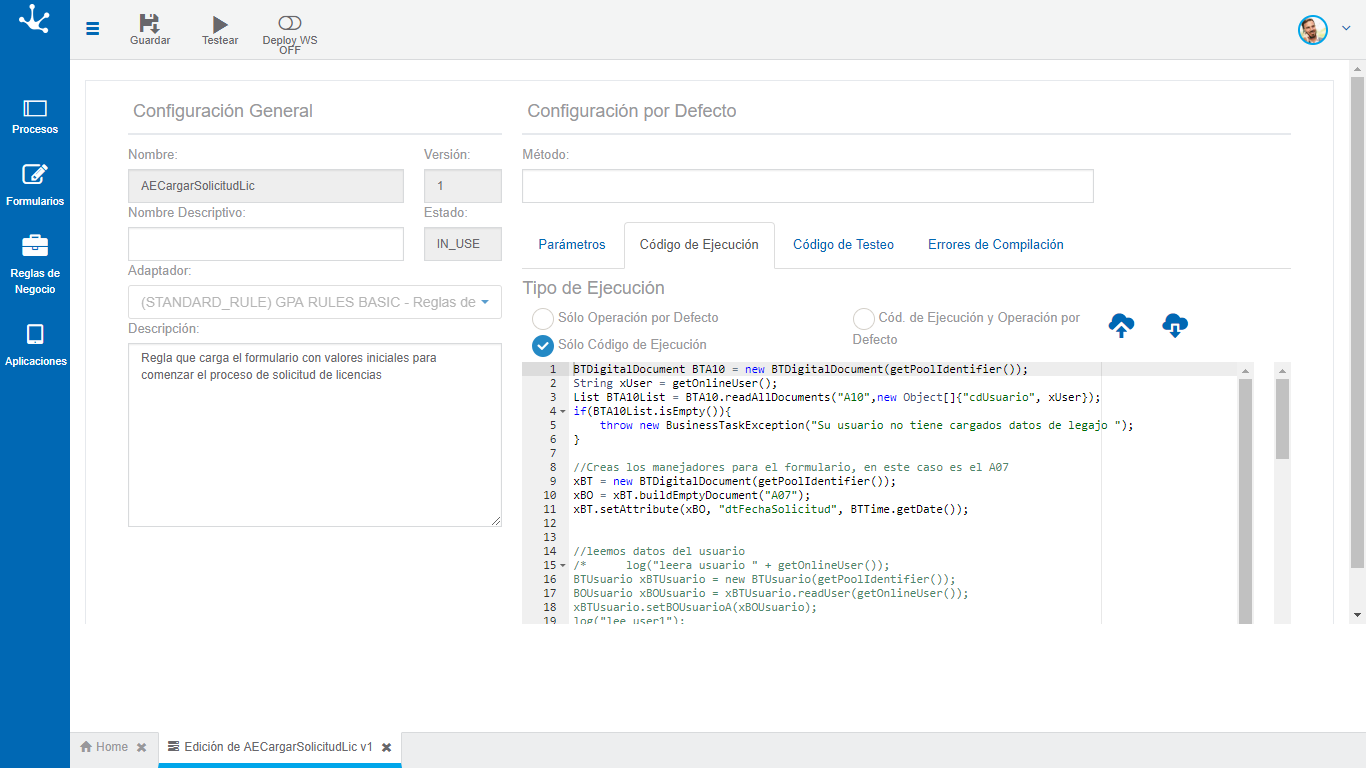The width and height of the screenshot is (1366, 768).
Task: Toggle the Deploy WS switch
Action: click(290, 23)
